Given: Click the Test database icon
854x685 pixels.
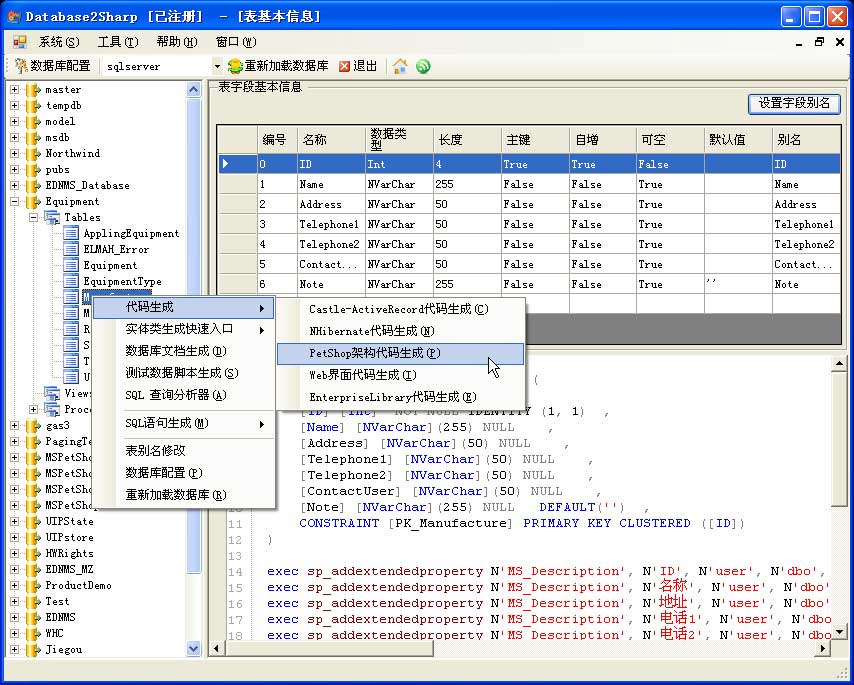Looking at the screenshot, I should (x=34, y=601).
